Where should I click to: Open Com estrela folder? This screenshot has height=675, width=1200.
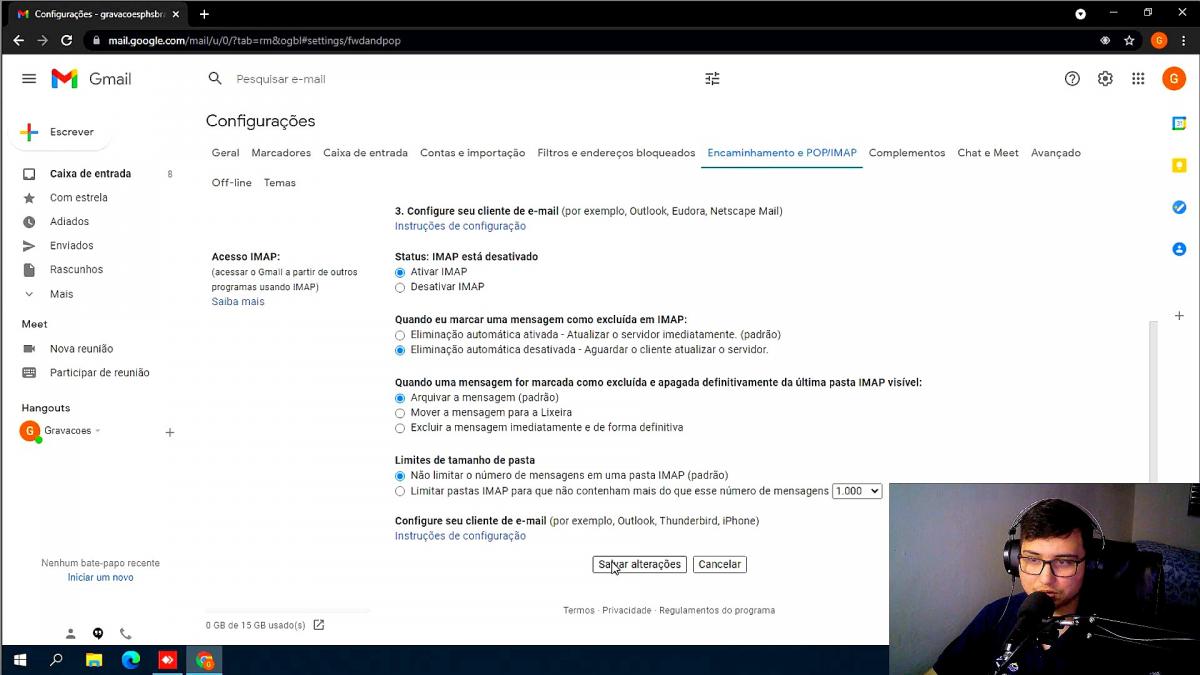(x=79, y=198)
